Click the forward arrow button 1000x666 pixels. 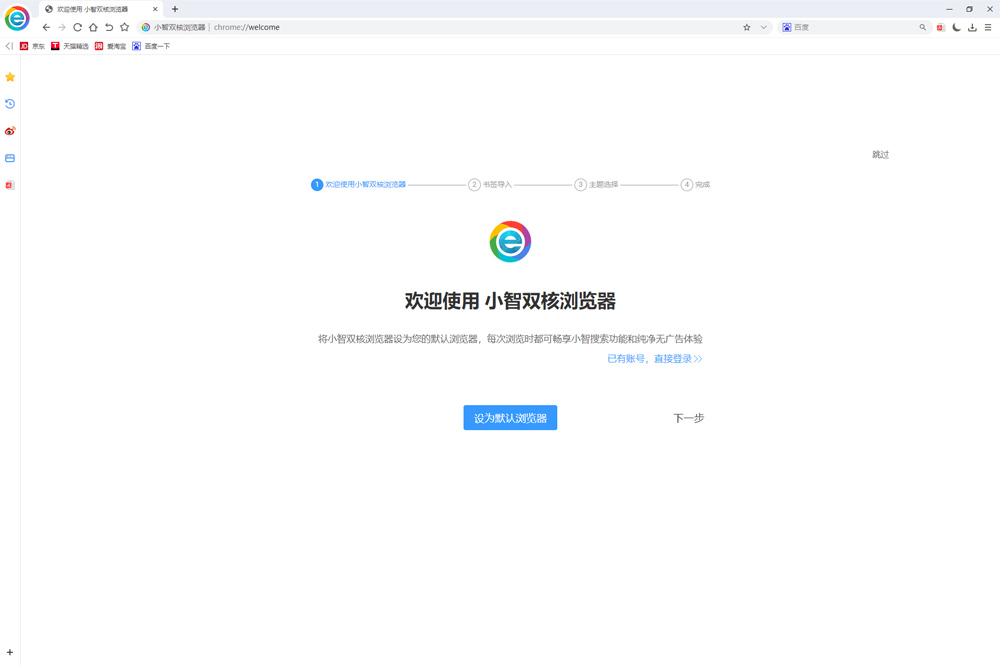62,27
